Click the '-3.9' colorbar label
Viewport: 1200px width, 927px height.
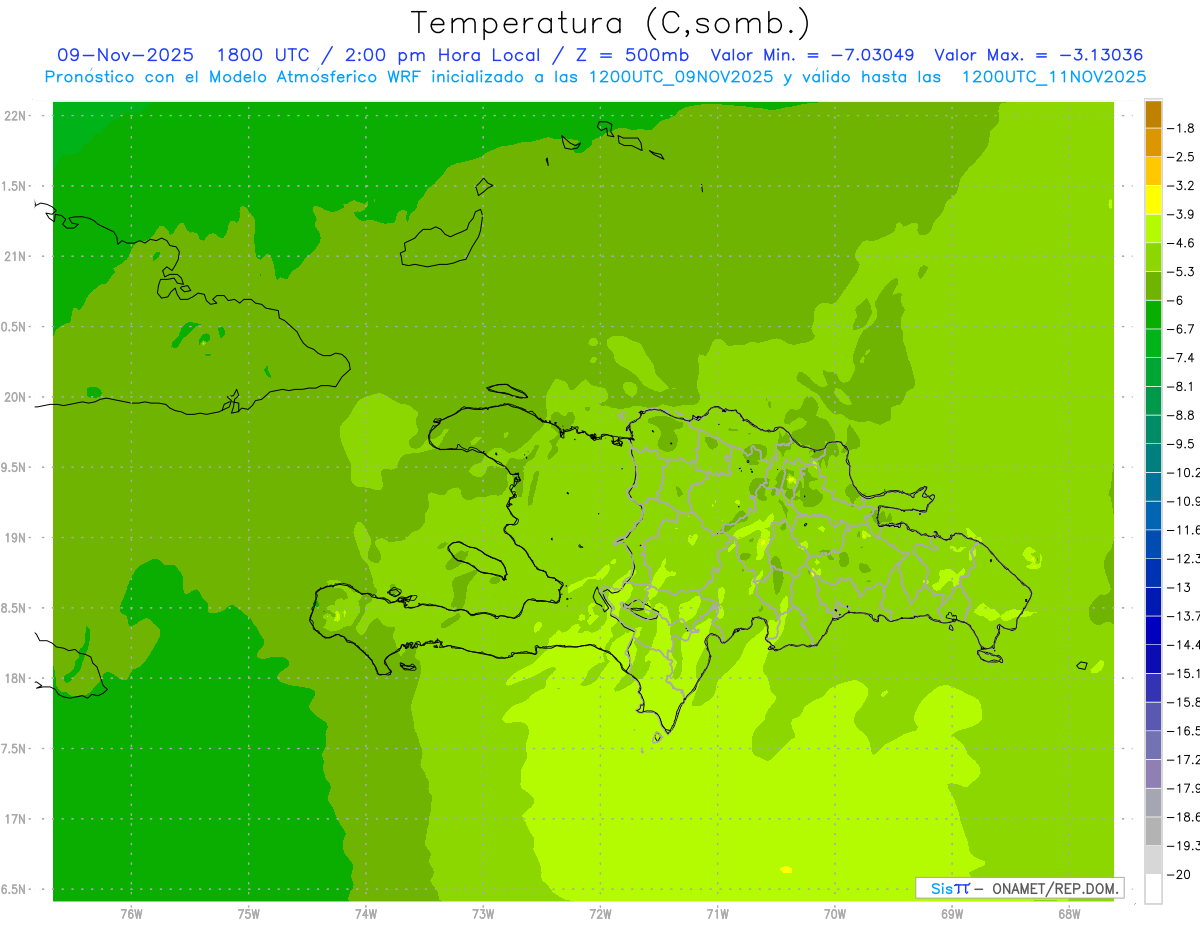tap(1182, 214)
